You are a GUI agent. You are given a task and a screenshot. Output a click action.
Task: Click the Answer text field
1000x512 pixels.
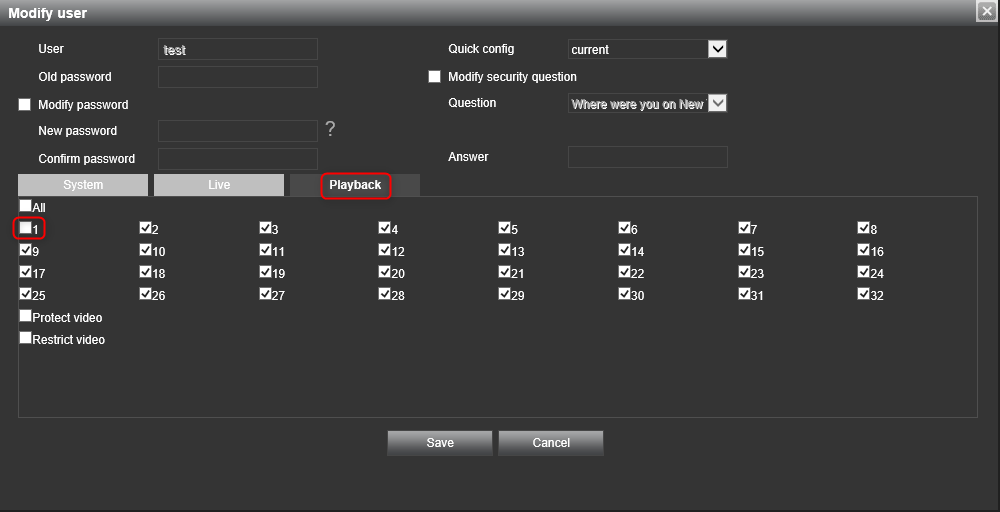tap(647, 157)
